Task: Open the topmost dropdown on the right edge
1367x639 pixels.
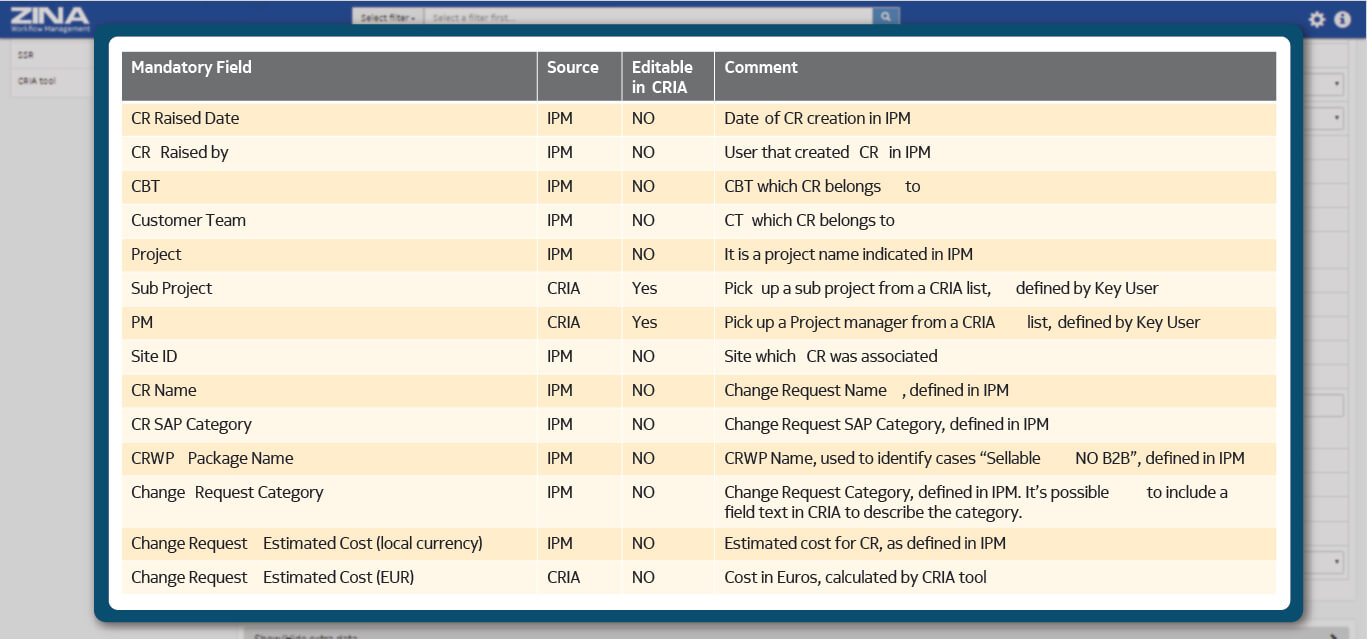Action: [1337, 85]
